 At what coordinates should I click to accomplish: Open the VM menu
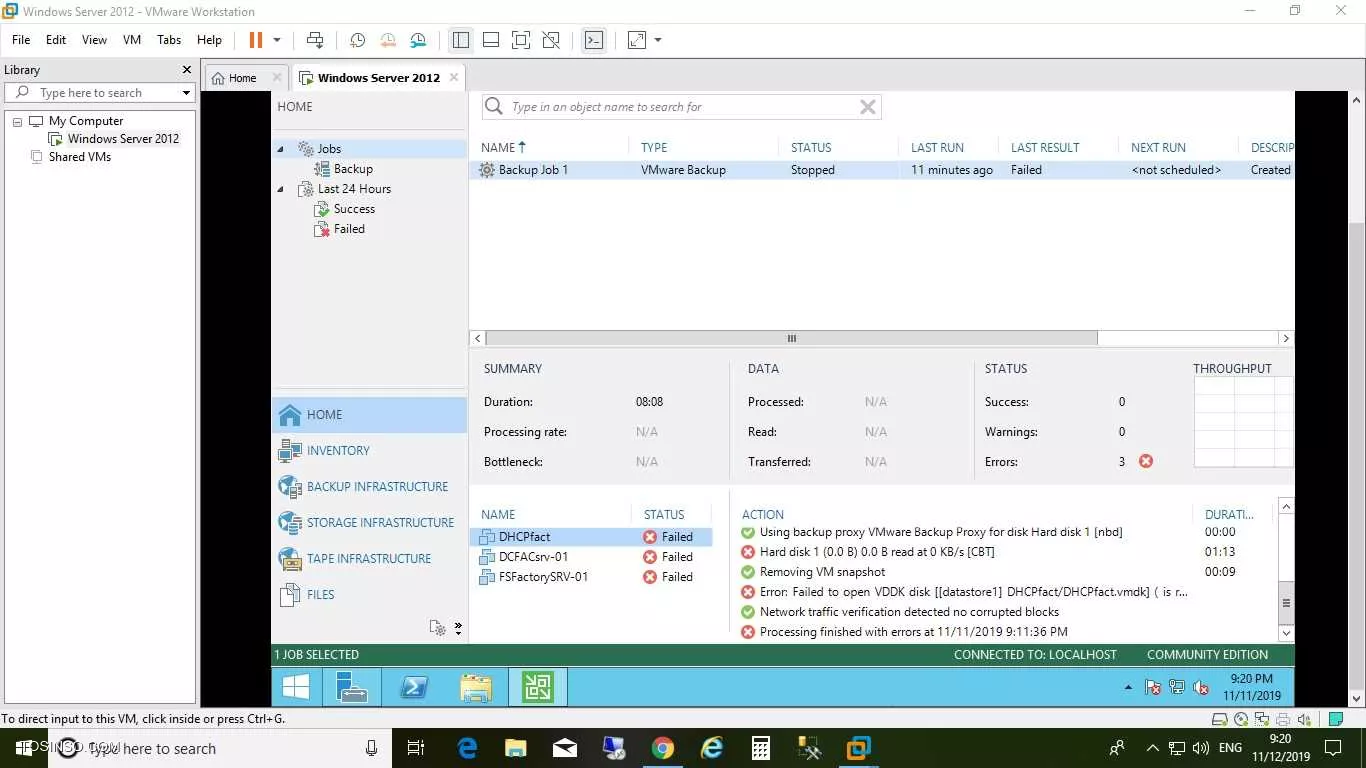click(132, 40)
